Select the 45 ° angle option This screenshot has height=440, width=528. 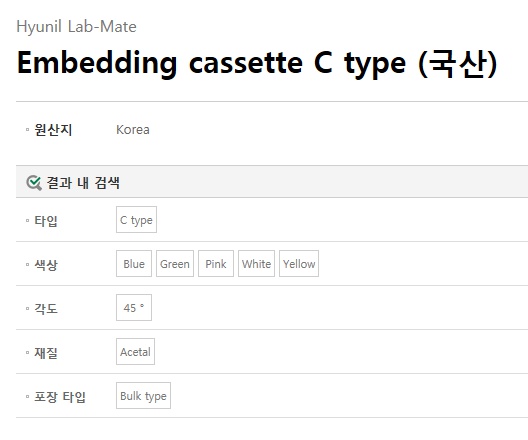tap(134, 307)
